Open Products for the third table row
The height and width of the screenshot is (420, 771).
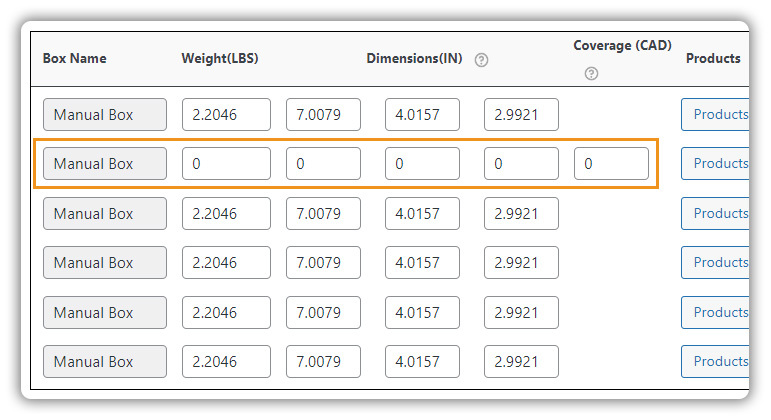715,213
